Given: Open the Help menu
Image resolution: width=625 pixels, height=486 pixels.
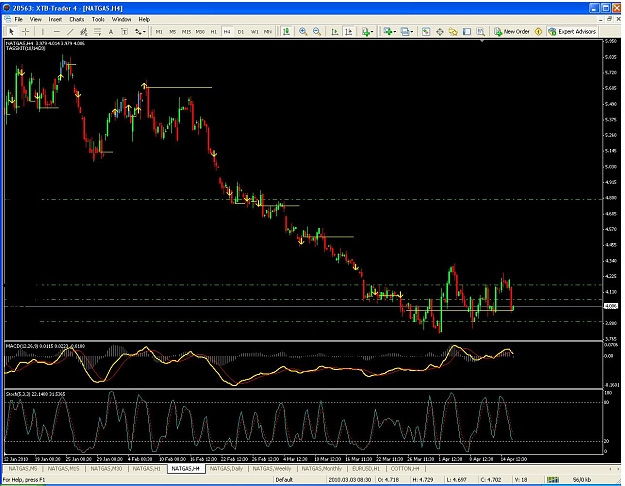Looking at the screenshot, I should coord(144,19).
